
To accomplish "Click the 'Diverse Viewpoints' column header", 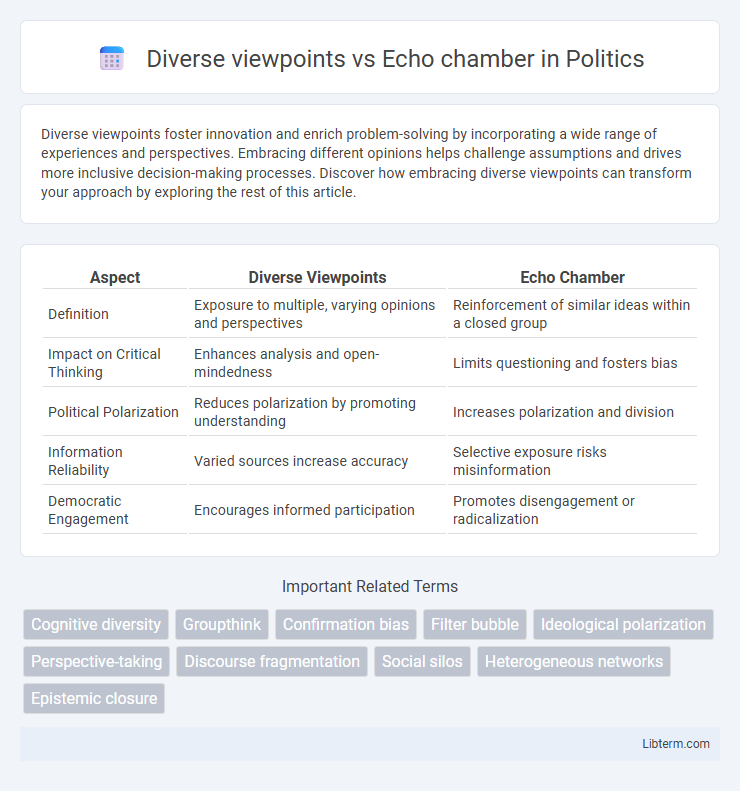I will [317, 277].
